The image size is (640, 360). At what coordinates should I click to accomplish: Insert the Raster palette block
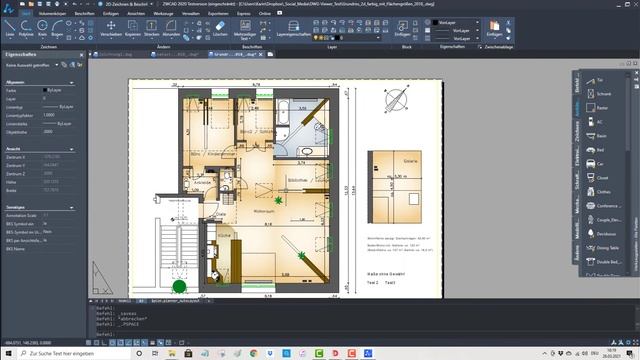click(597, 108)
